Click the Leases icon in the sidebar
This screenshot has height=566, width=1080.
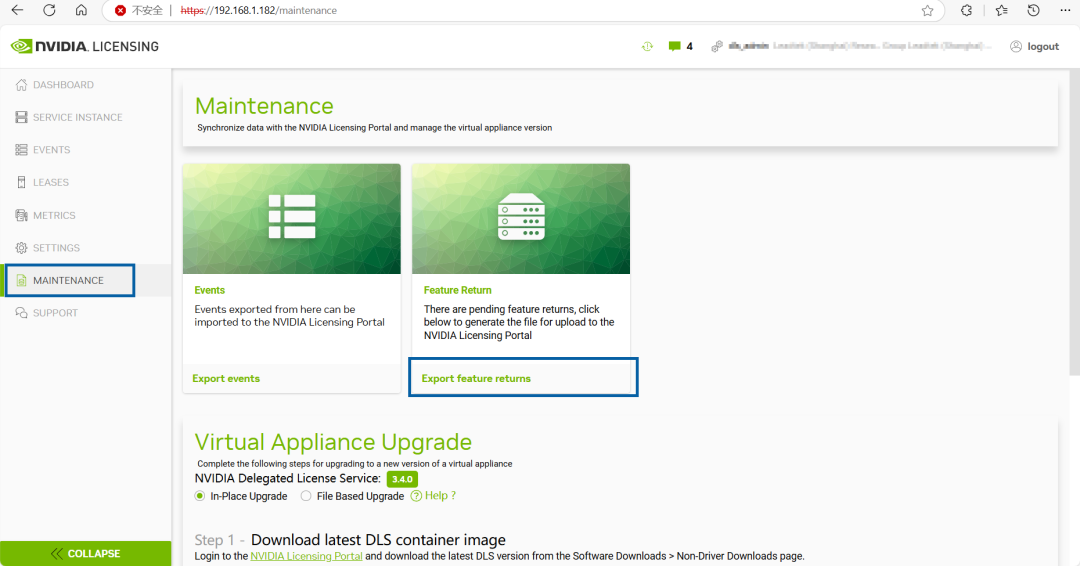point(21,182)
